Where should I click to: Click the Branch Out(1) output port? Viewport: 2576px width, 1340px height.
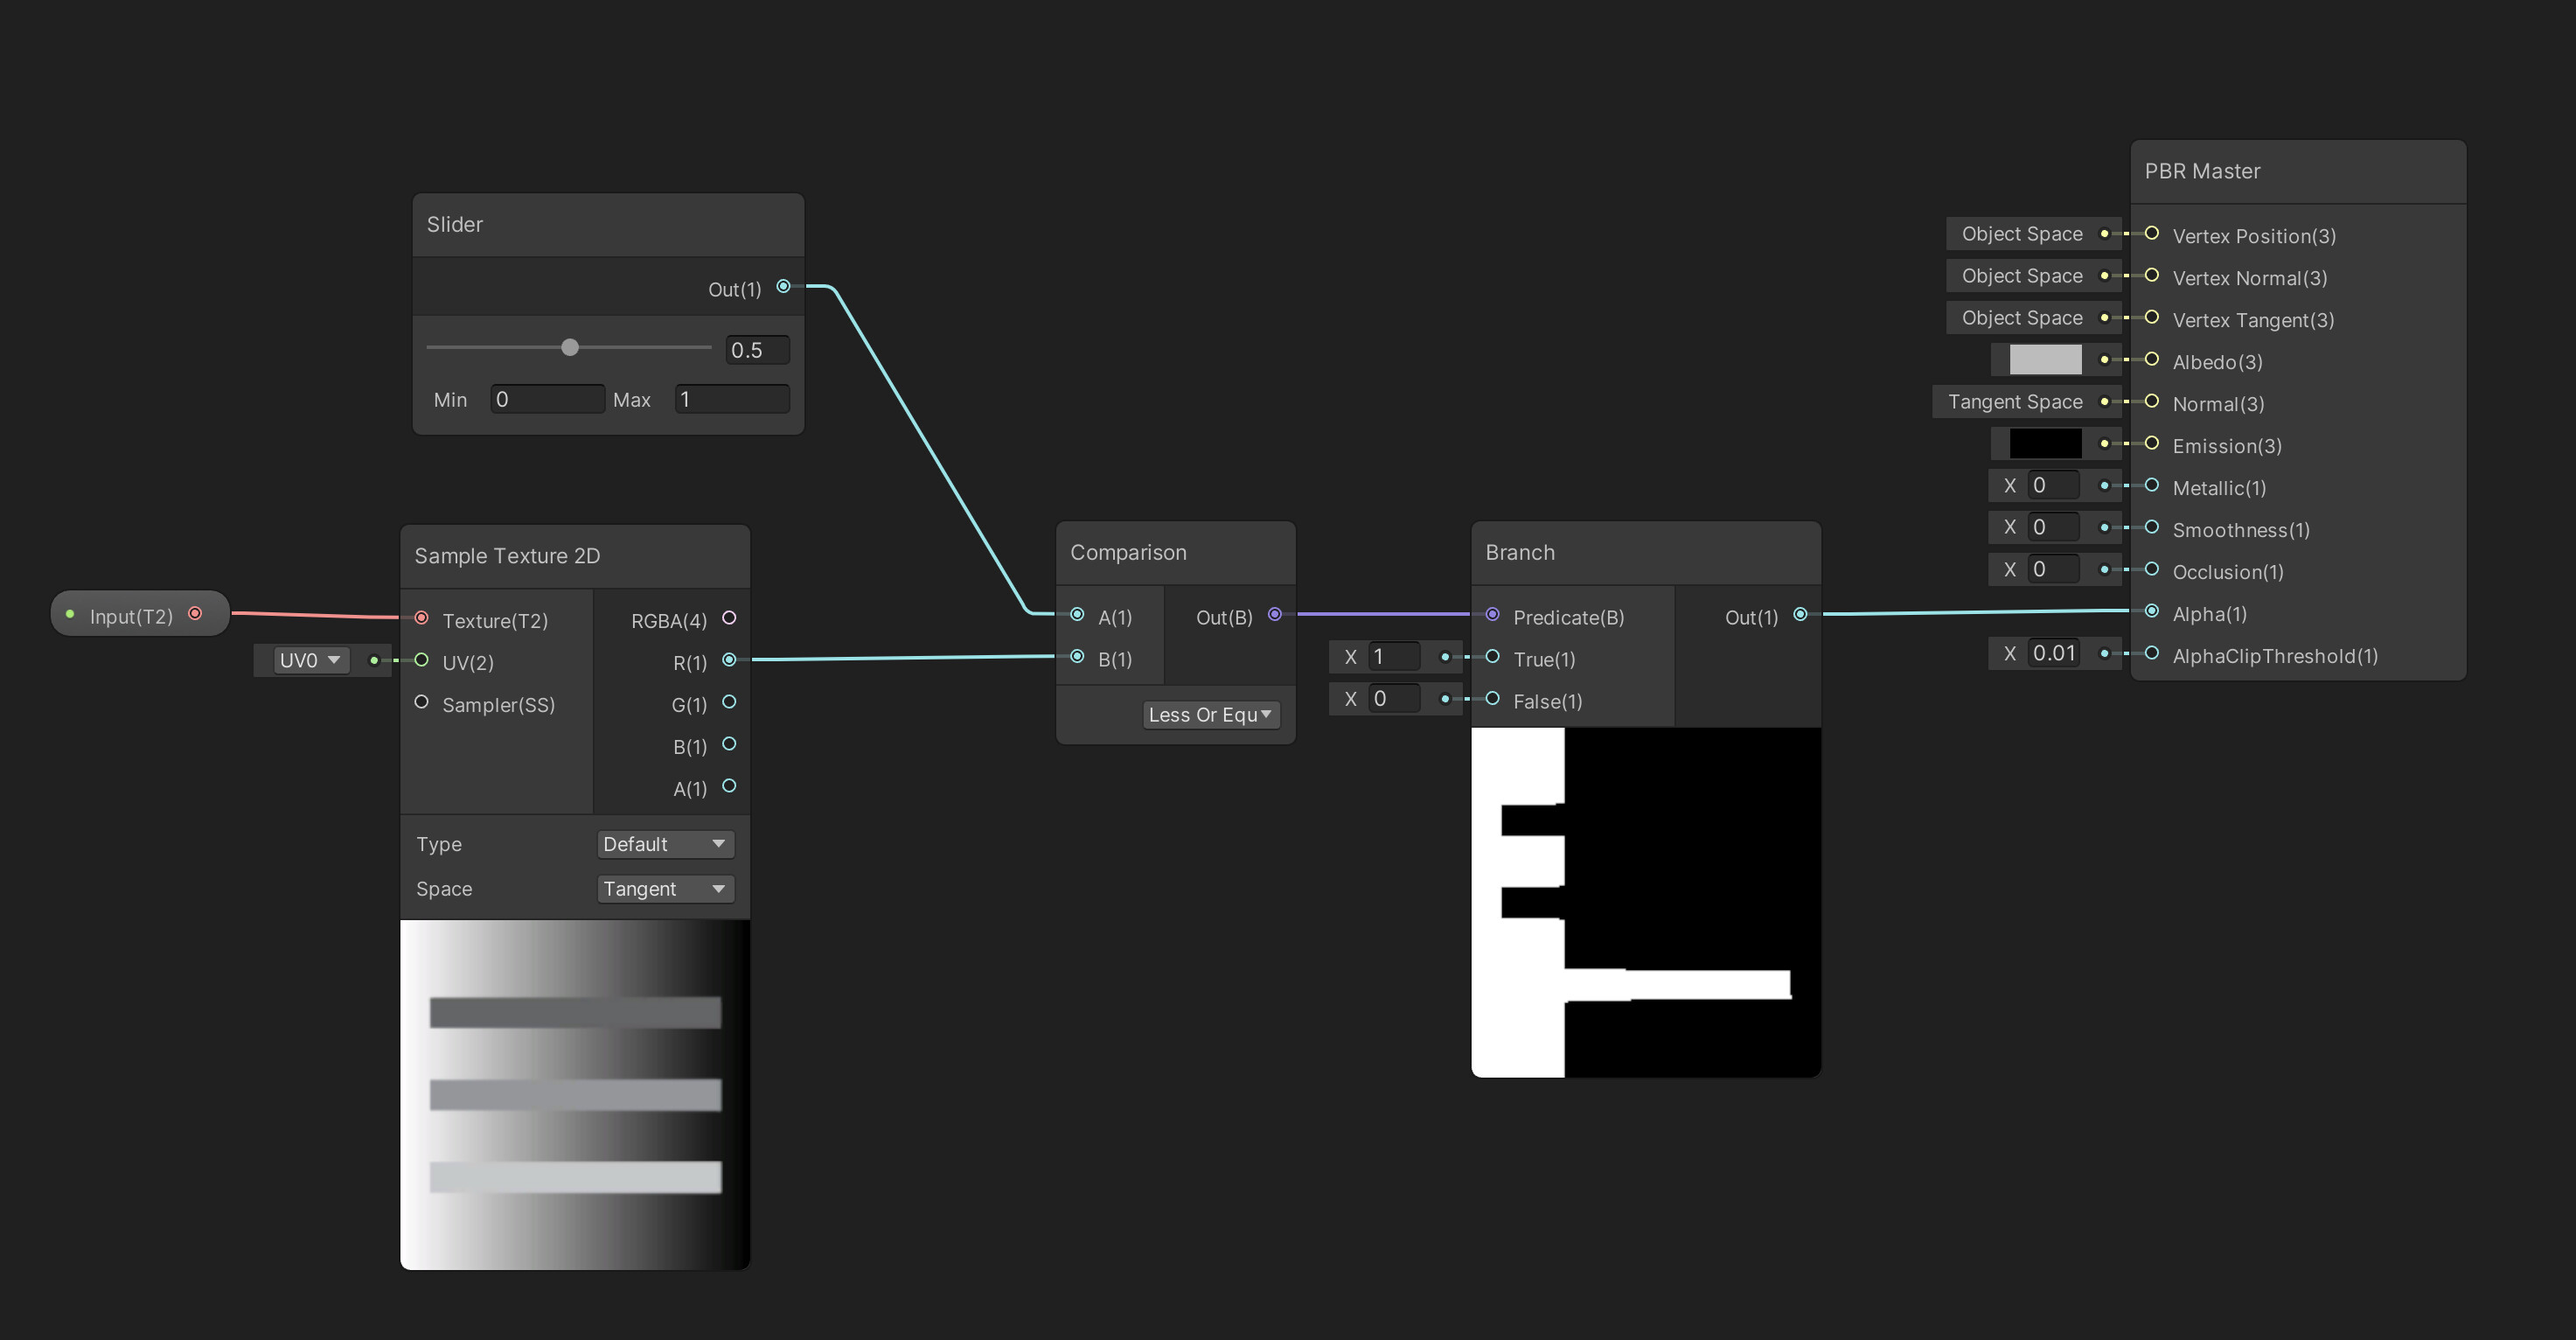click(x=1800, y=614)
